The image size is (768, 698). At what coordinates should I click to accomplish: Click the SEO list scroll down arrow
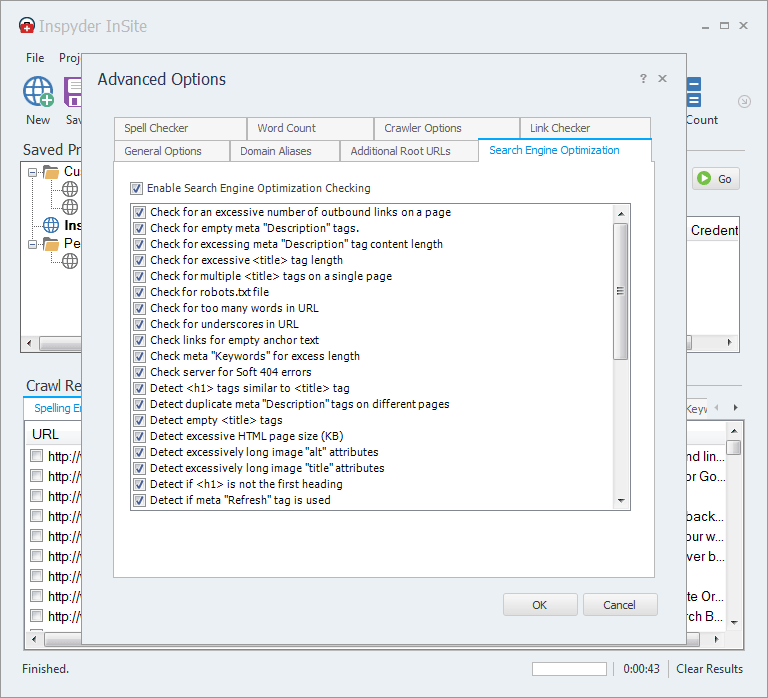tap(621, 501)
